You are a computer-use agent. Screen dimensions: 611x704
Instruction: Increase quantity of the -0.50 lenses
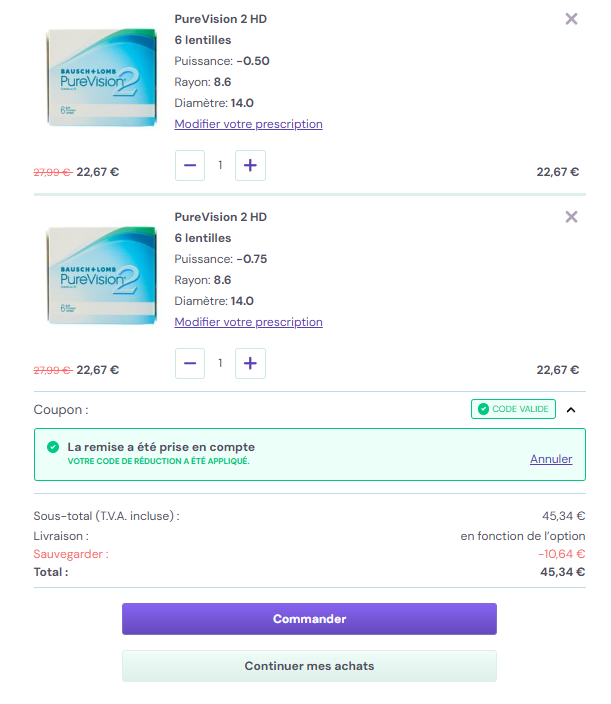point(250,165)
